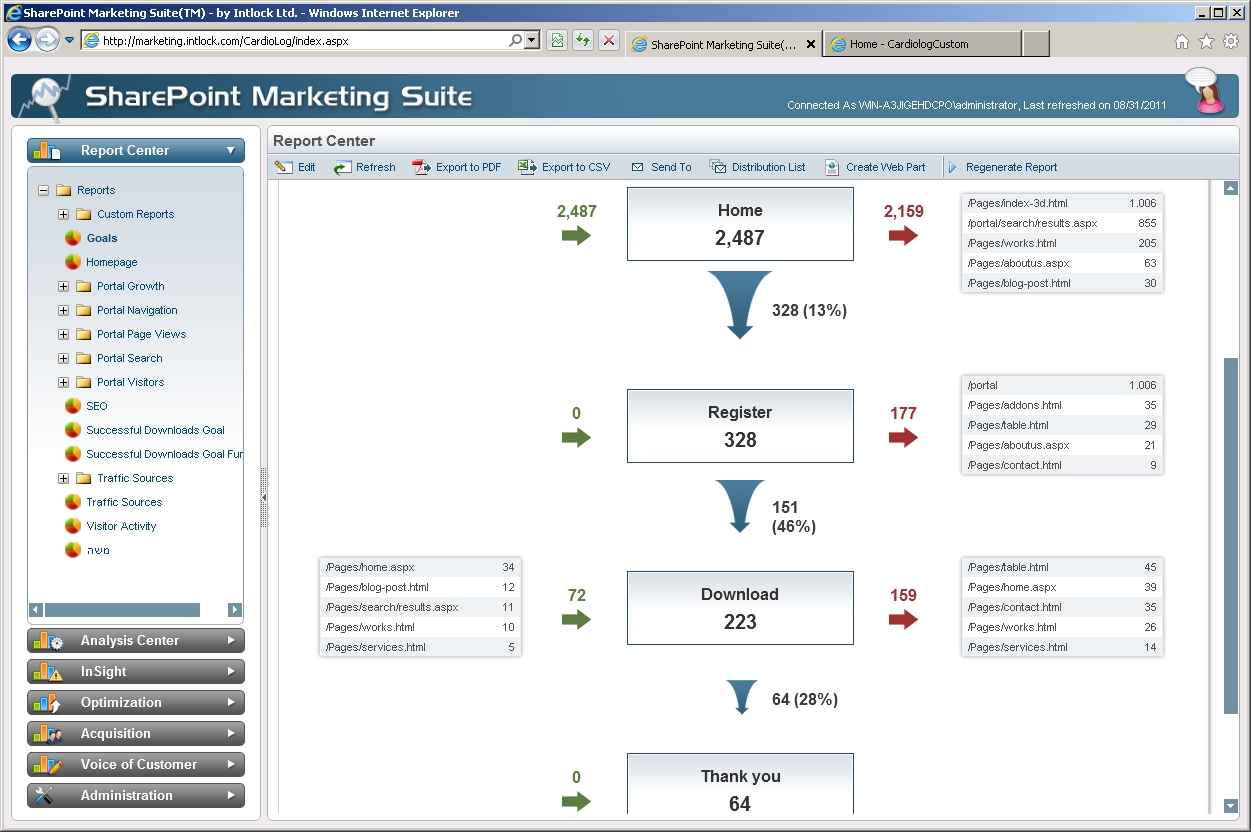Click the Register funnel step box
1251x832 pixels.
[740, 426]
